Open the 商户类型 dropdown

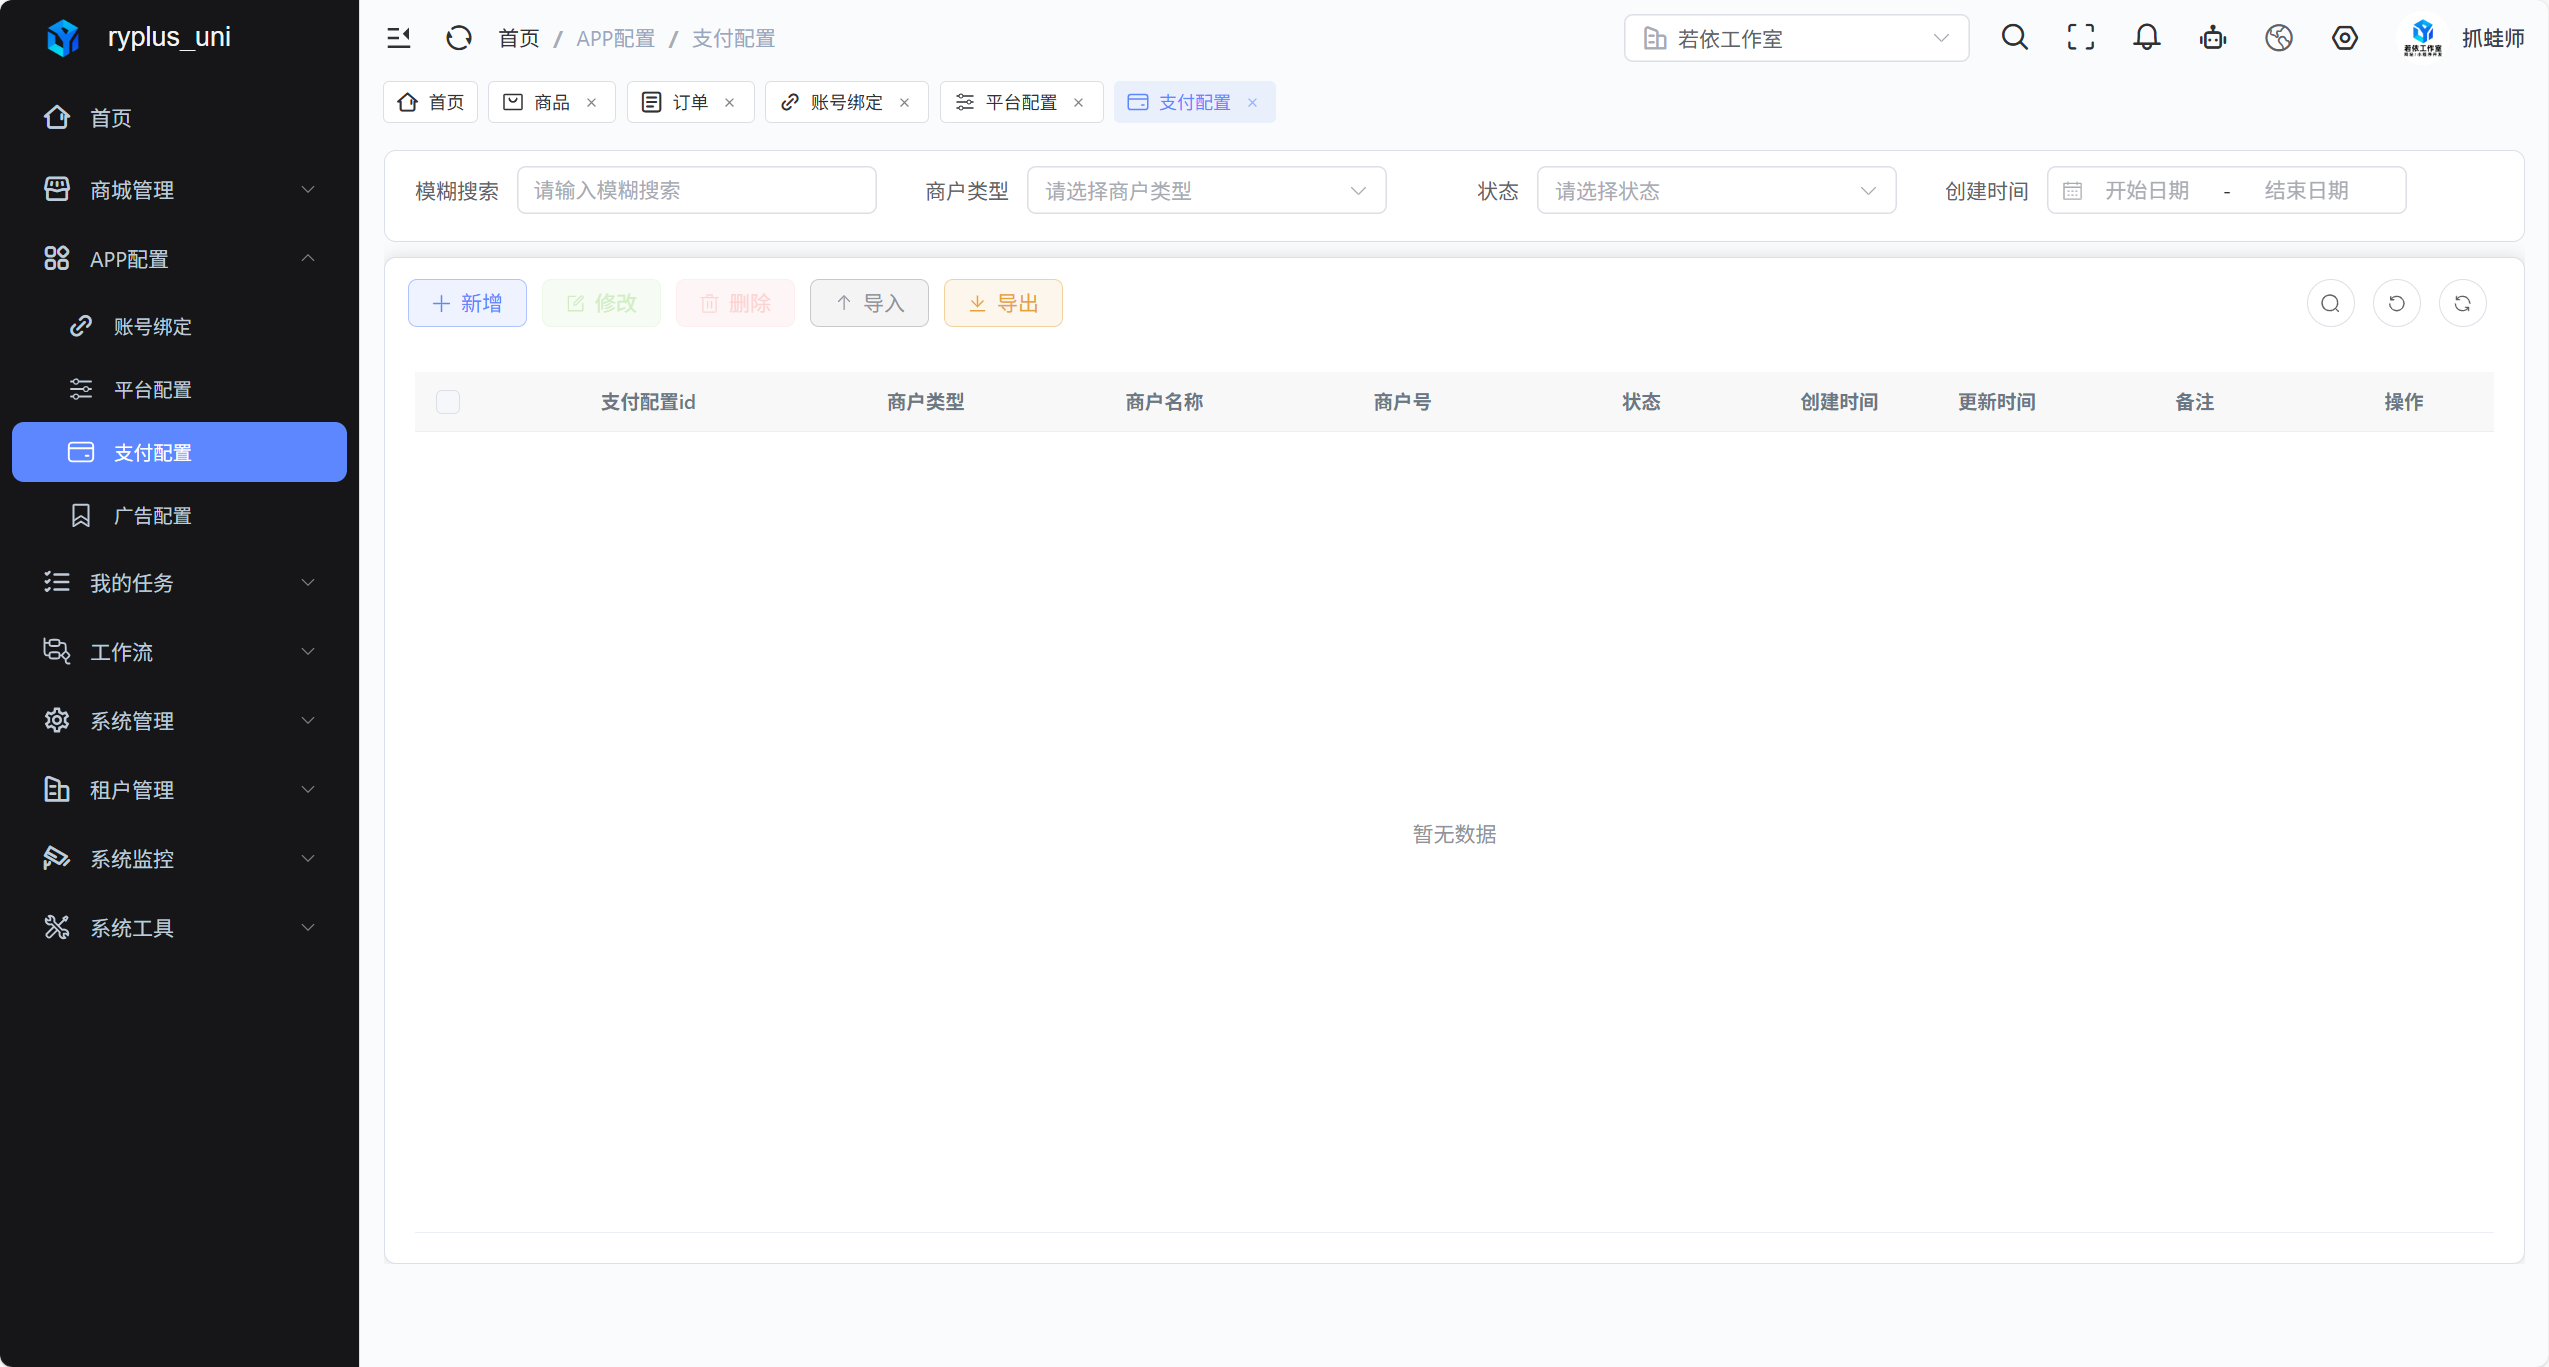click(x=1205, y=190)
